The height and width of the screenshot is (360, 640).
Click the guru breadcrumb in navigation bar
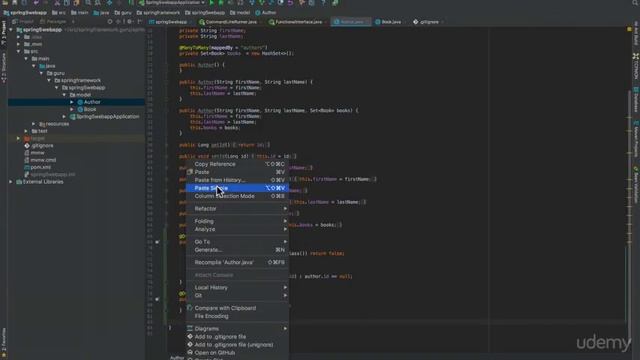[122, 13]
